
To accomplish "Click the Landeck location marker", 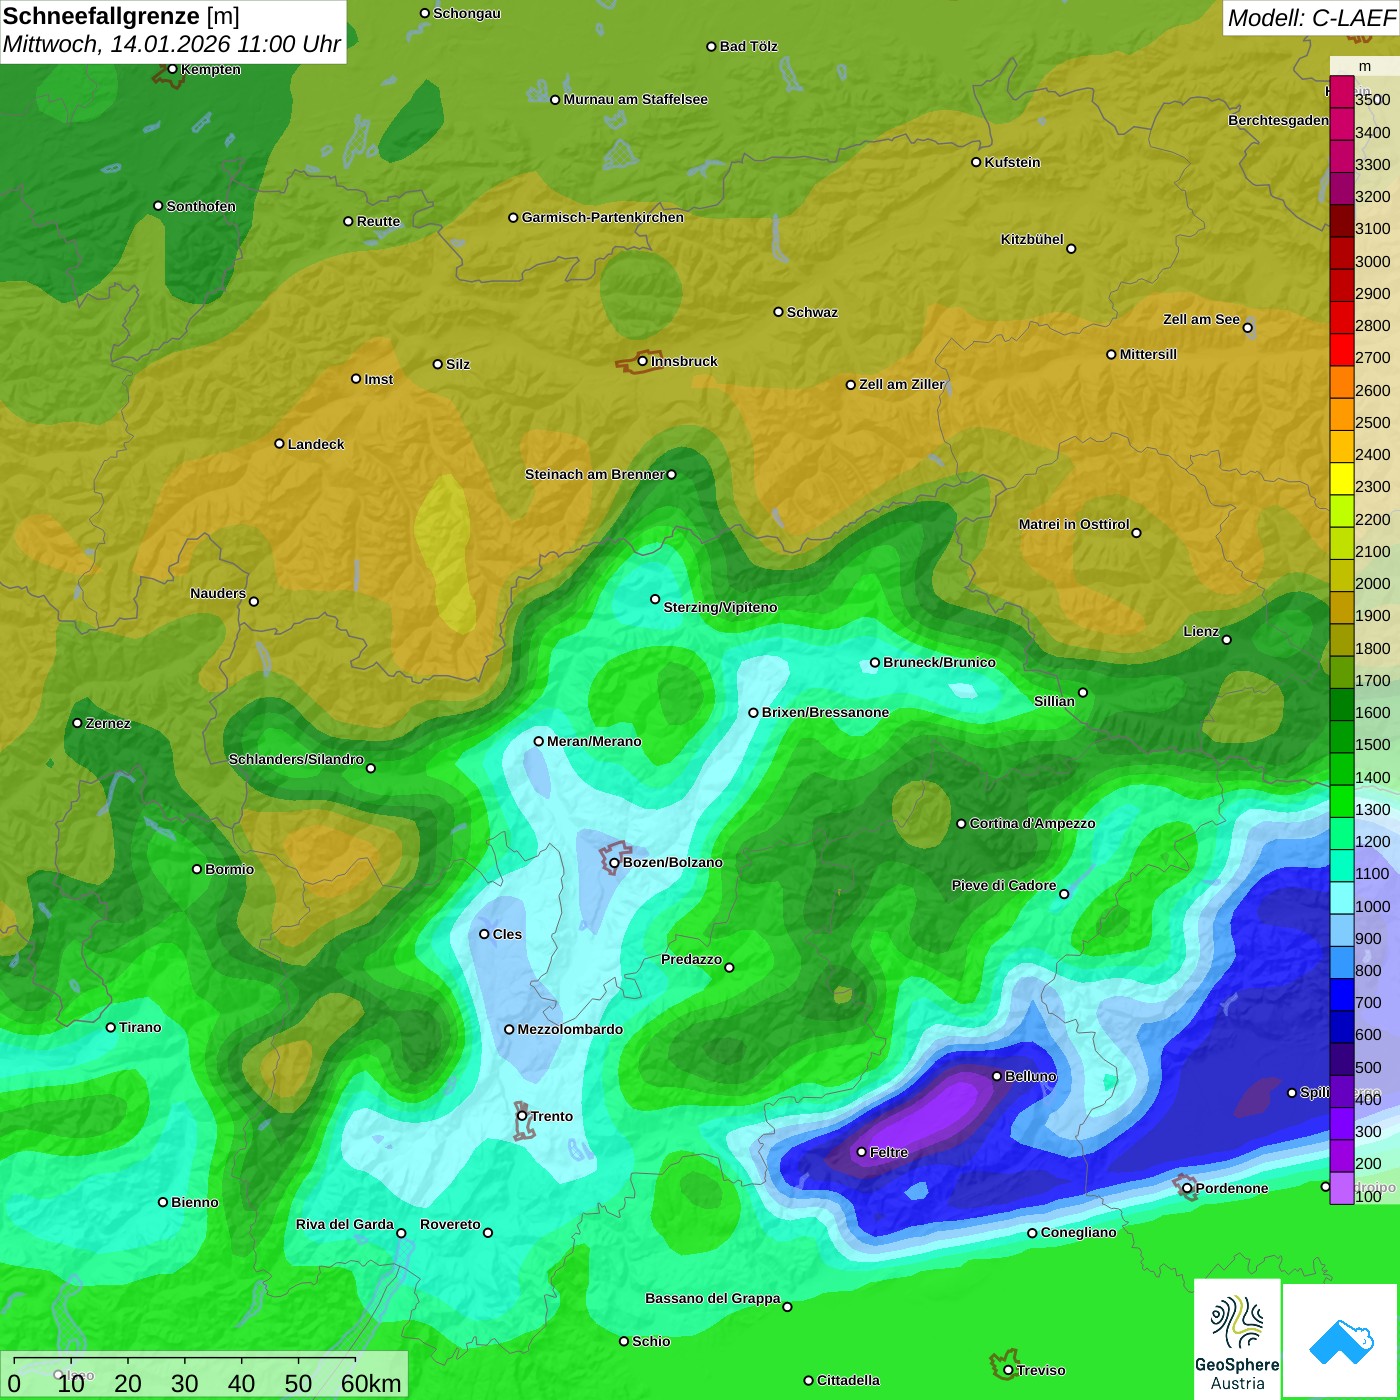I will click(x=279, y=443).
